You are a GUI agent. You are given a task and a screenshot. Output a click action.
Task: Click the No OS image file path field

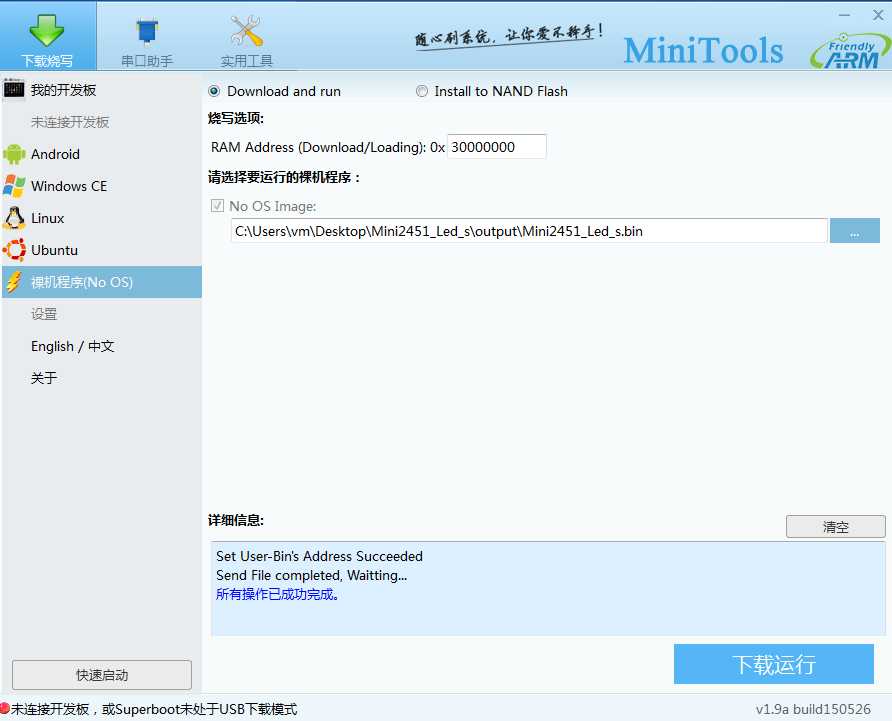tap(528, 231)
